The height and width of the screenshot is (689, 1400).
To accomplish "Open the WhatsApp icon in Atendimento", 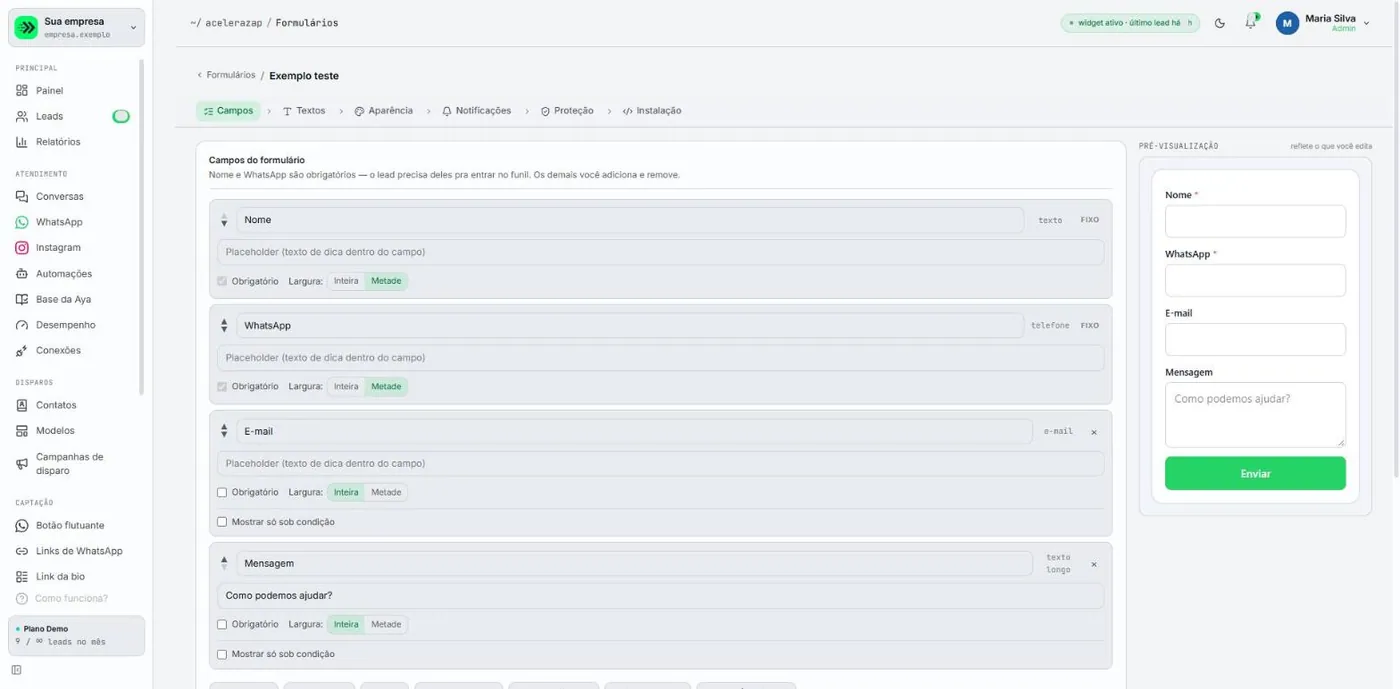I will pyautogui.click(x=22, y=222).
